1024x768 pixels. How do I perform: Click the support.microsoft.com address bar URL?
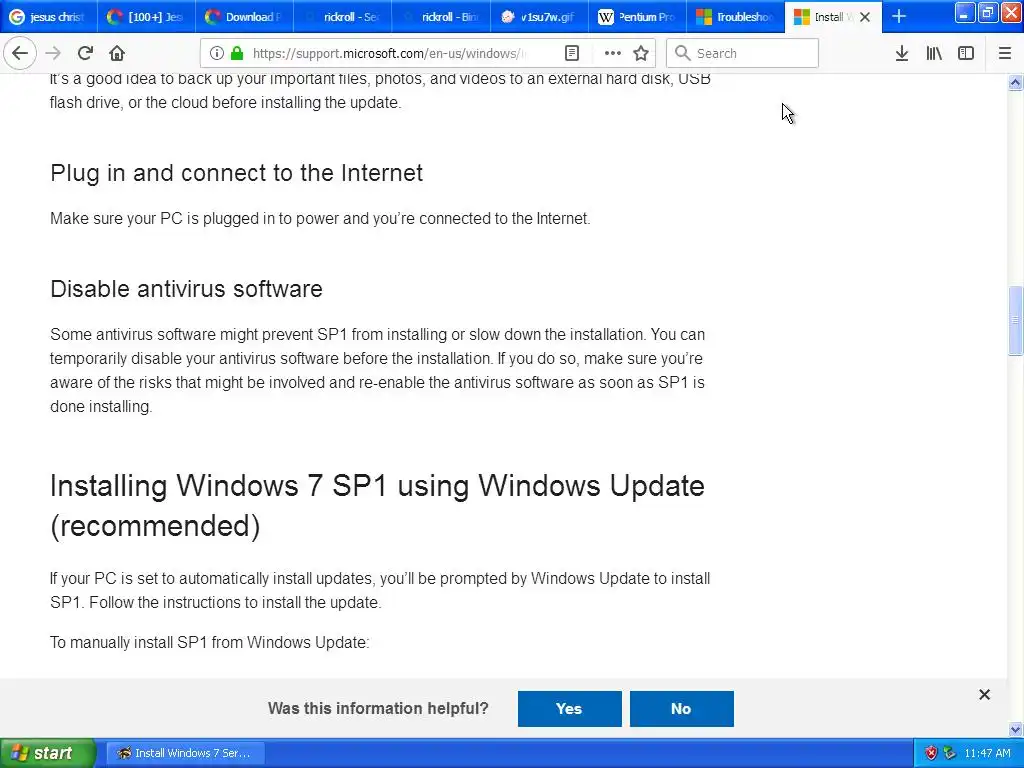(x=389, y=54)
